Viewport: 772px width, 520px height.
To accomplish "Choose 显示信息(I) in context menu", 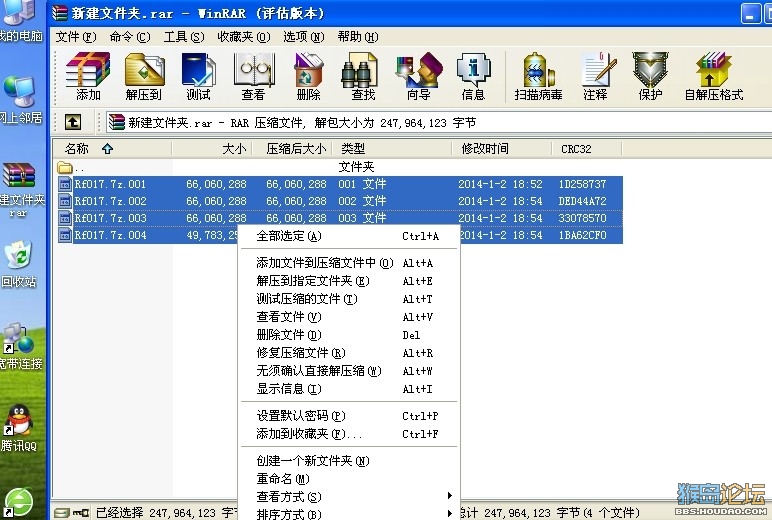I will click(x=349, y=389).
